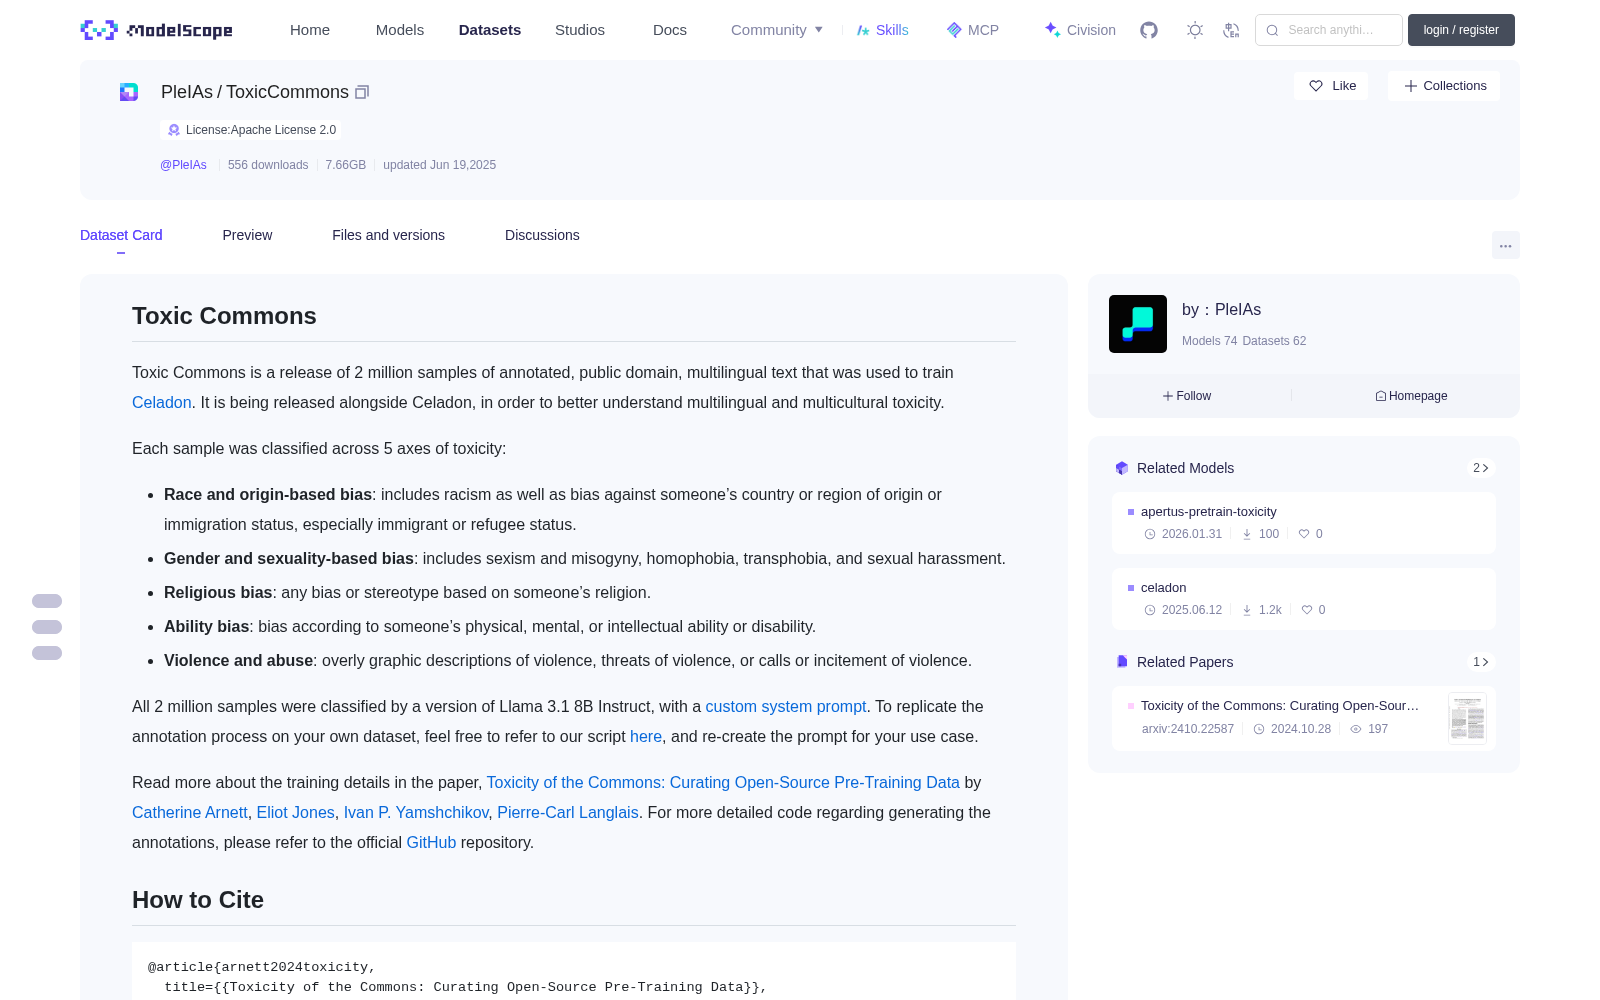Click the arxiv:2410.22587 identifier
The width and height of the screenshot is (1600, 1000).
(1188, 729)
